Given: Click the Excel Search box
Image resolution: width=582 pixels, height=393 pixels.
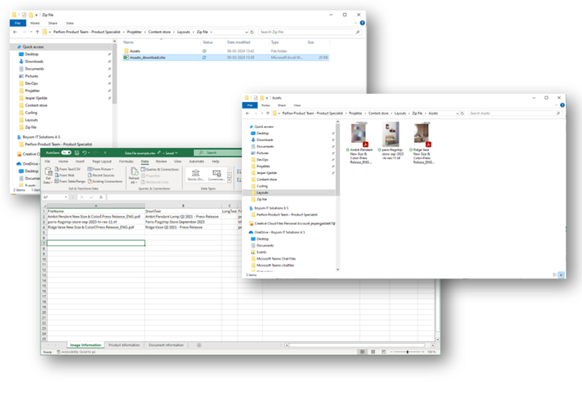Looking at the screenshot, I should [x=218, y=153].
